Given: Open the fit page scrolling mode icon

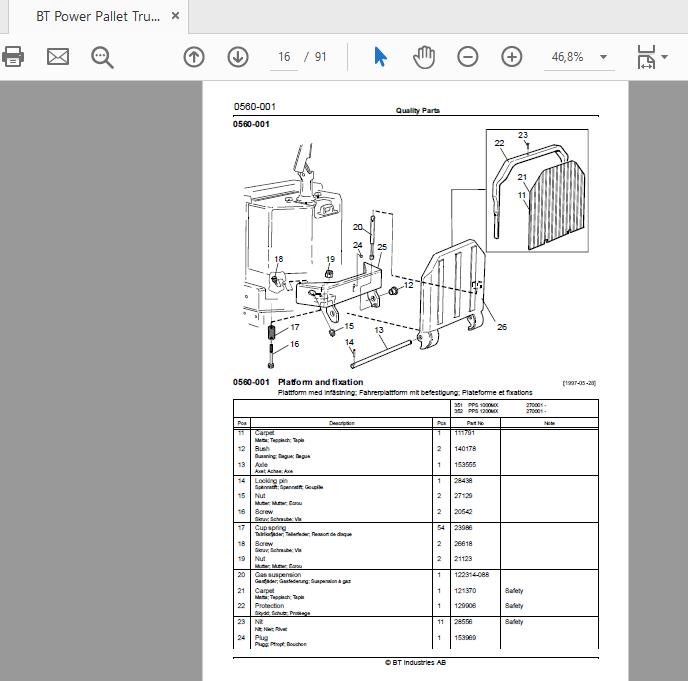Looking at the screenshot, I should 646,57.
